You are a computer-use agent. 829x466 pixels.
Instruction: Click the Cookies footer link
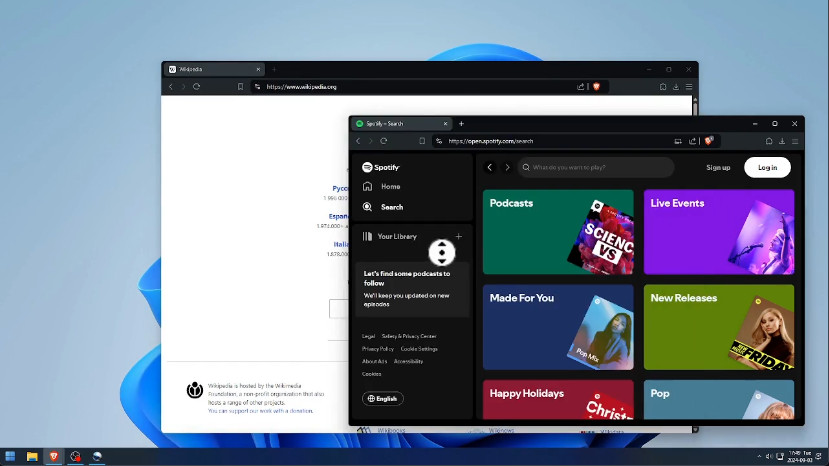pyautogui.click(x=372, y=374)
